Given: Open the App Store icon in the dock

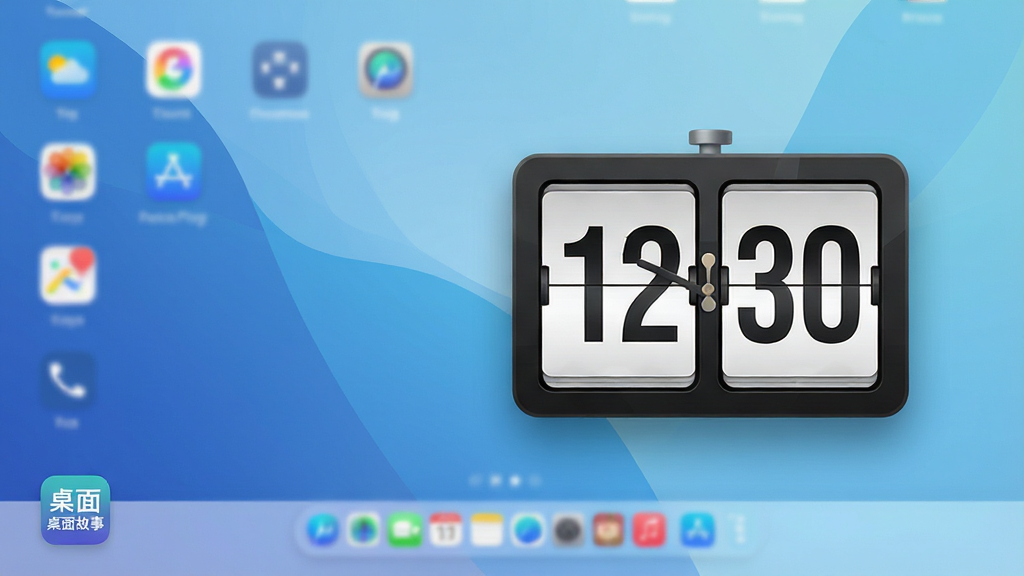Looking at the screenshot, I should pyautogui.click(x=697, y=530).
